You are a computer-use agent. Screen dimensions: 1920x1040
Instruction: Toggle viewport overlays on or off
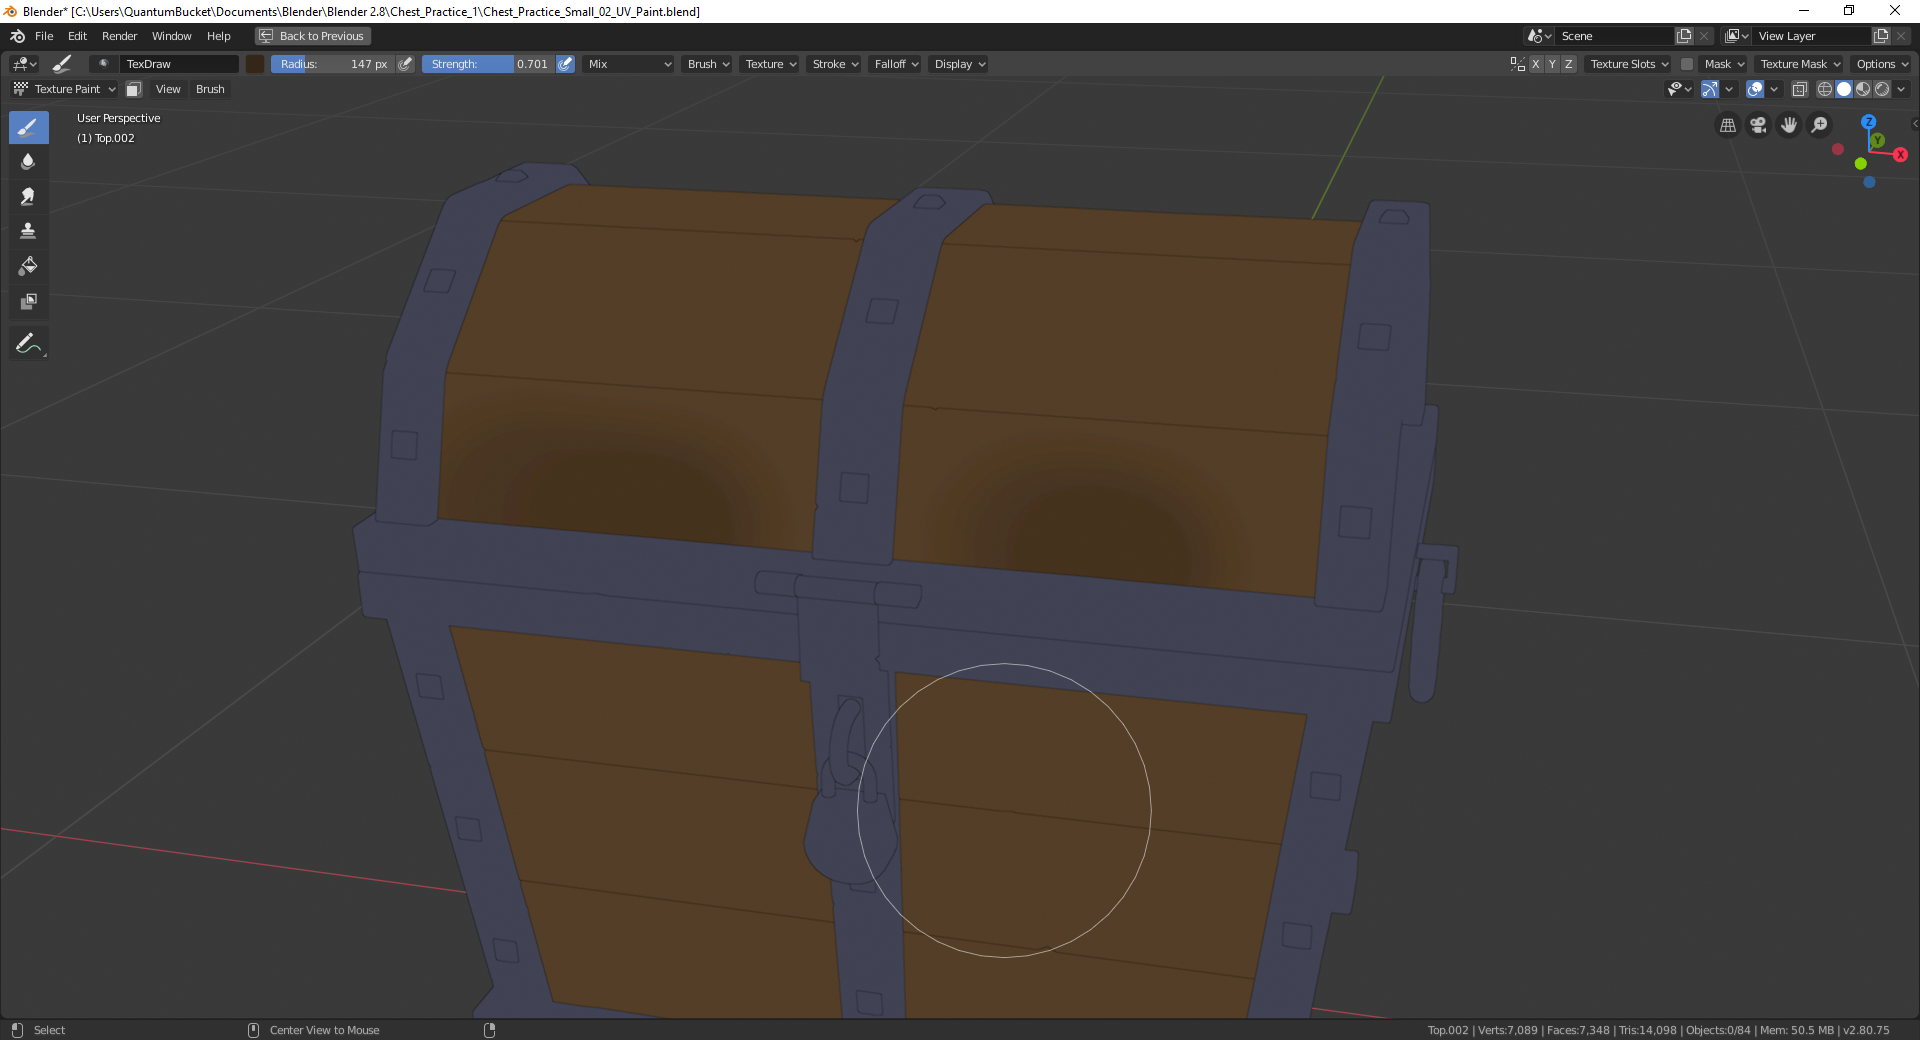pyautogui.click(x=1755, y=89)
